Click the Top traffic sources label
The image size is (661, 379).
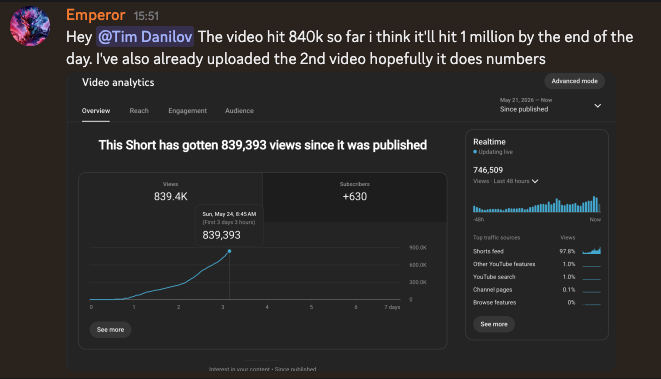(x=497, y=238)
